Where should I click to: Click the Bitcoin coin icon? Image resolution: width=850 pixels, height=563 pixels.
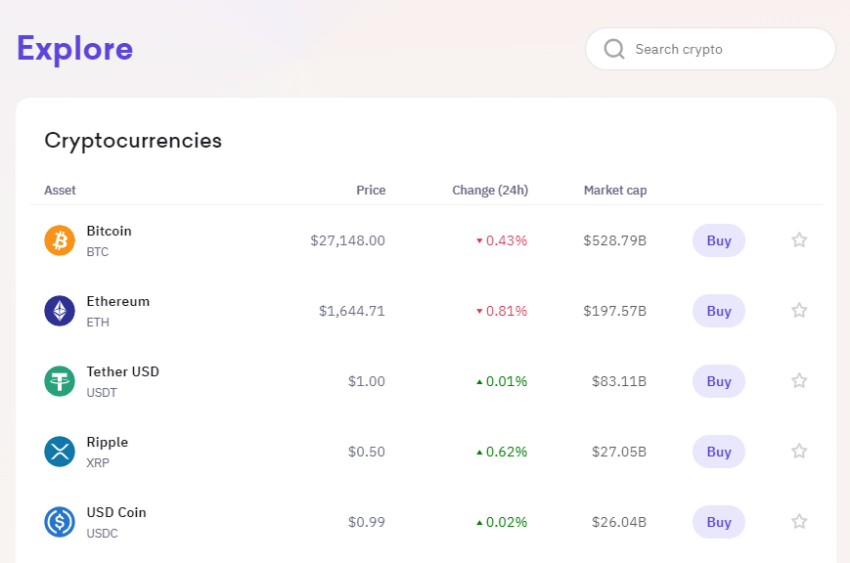click(60, 241)
